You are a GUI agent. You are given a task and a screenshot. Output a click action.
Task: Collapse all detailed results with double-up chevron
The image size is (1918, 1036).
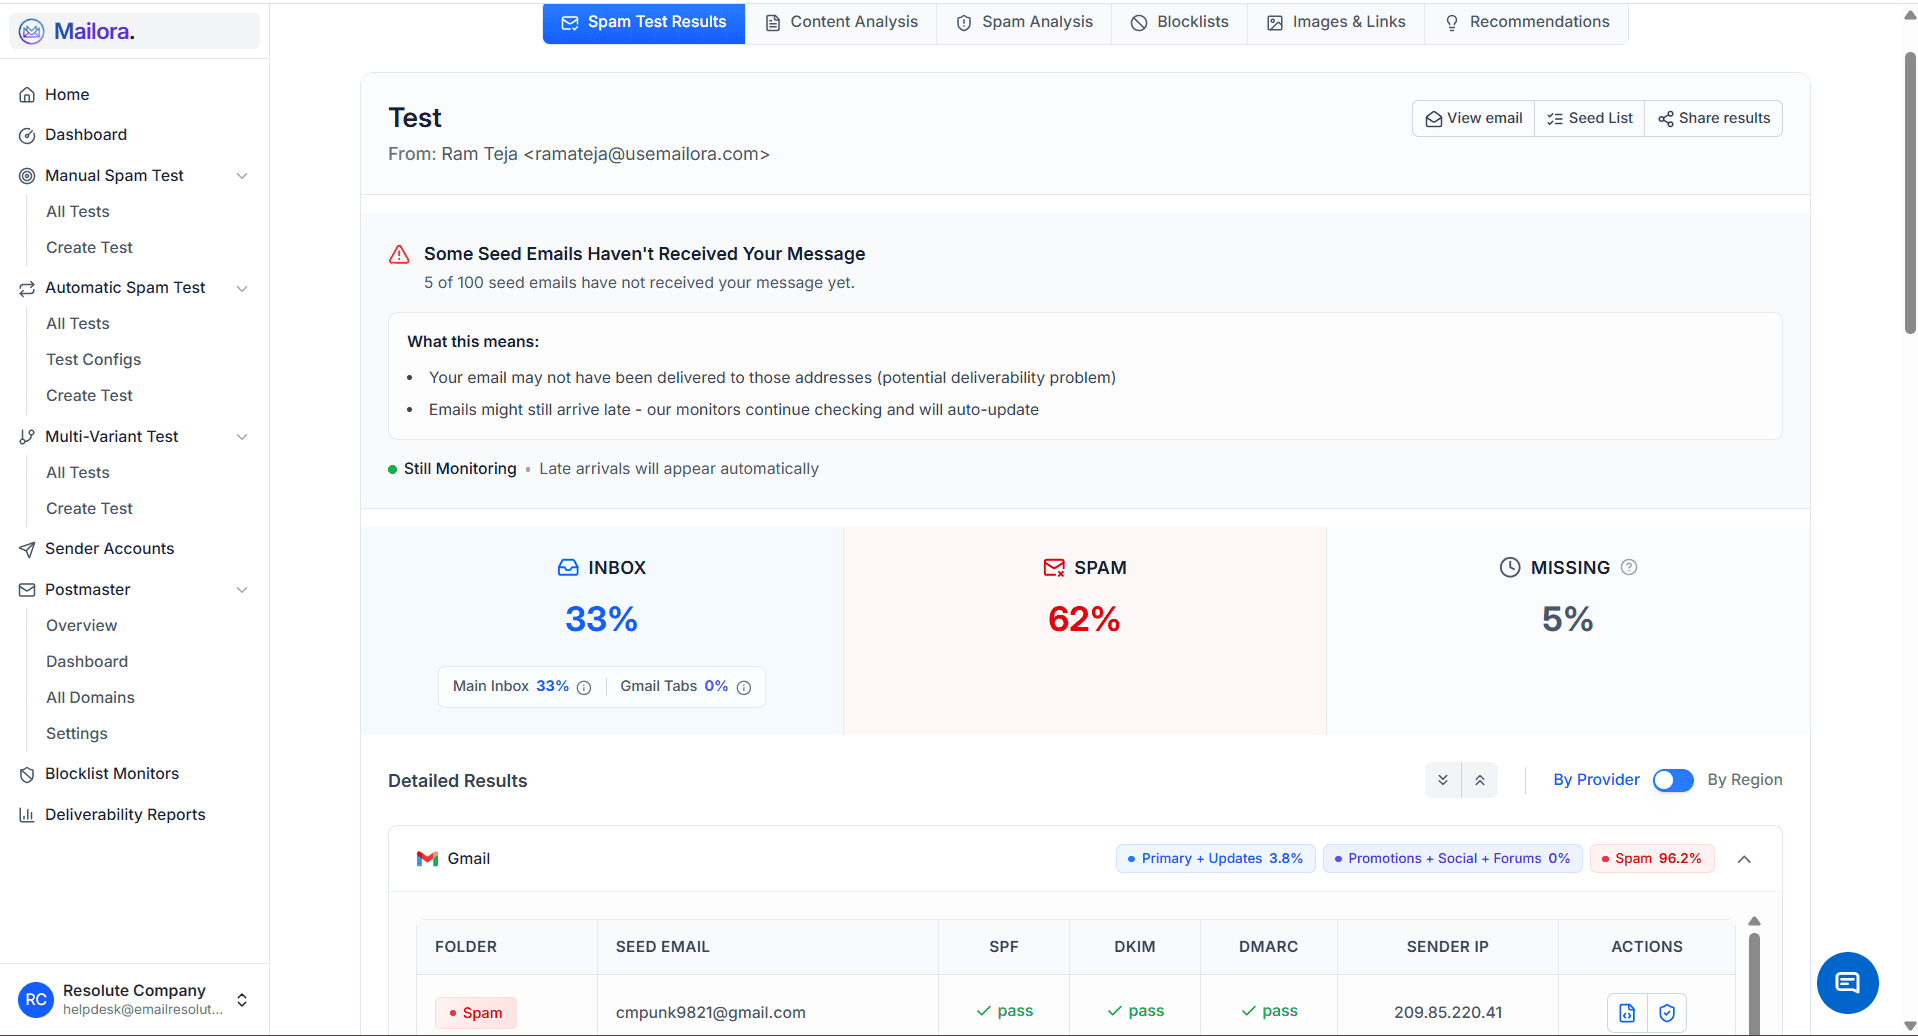1480,780
